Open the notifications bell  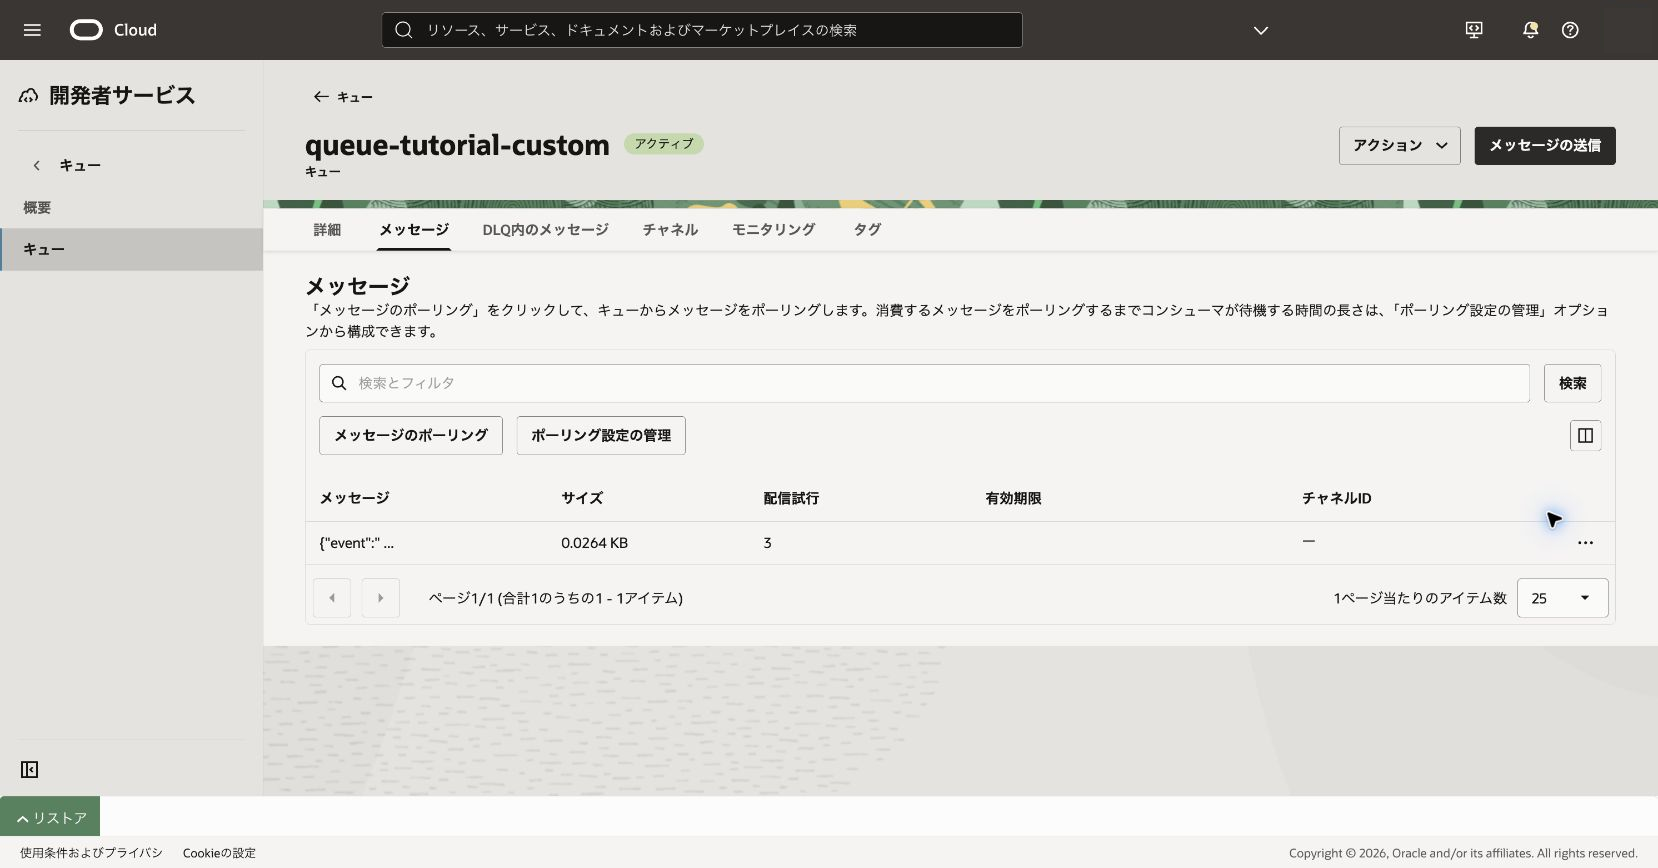[1530, 30]
